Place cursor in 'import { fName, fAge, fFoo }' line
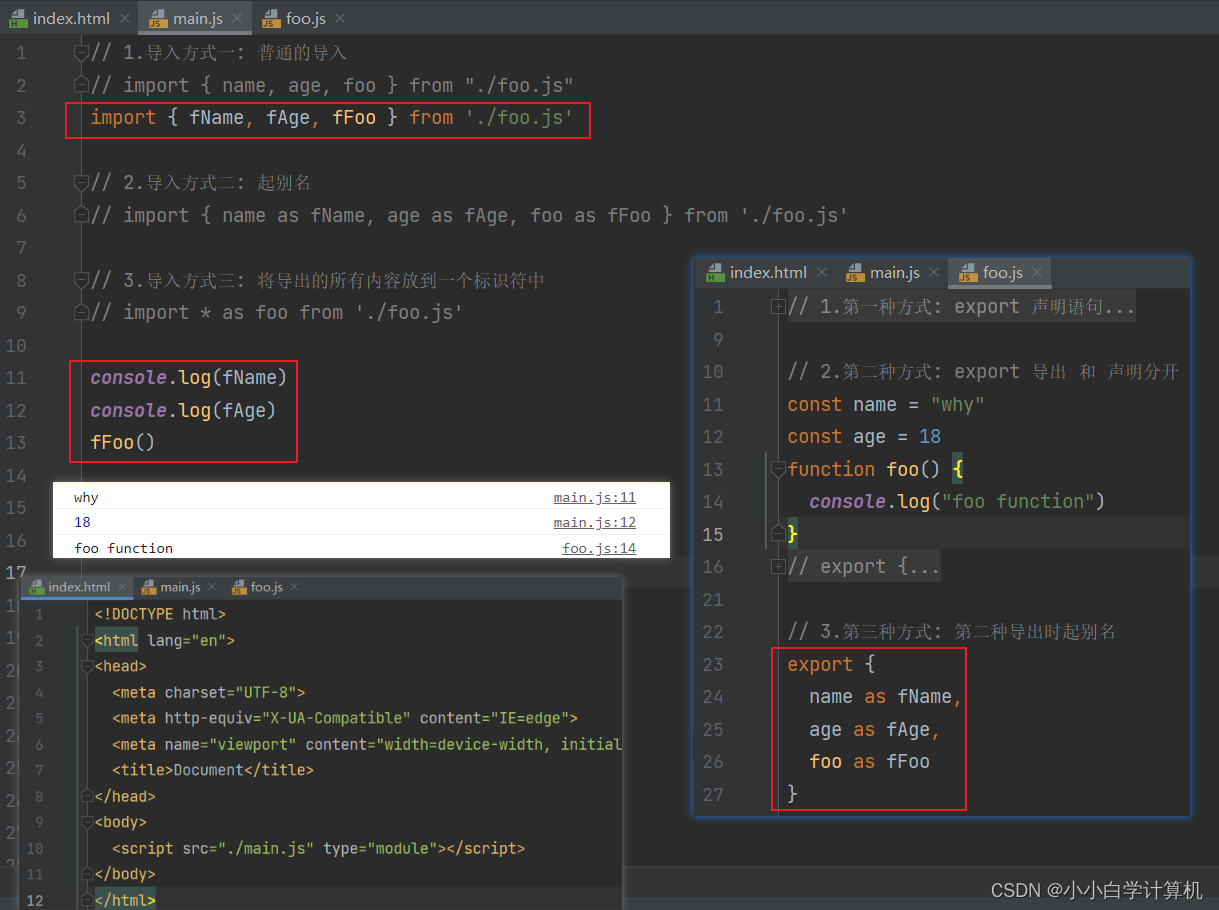This screenshot has width=1219, height=910. point(332,118)
